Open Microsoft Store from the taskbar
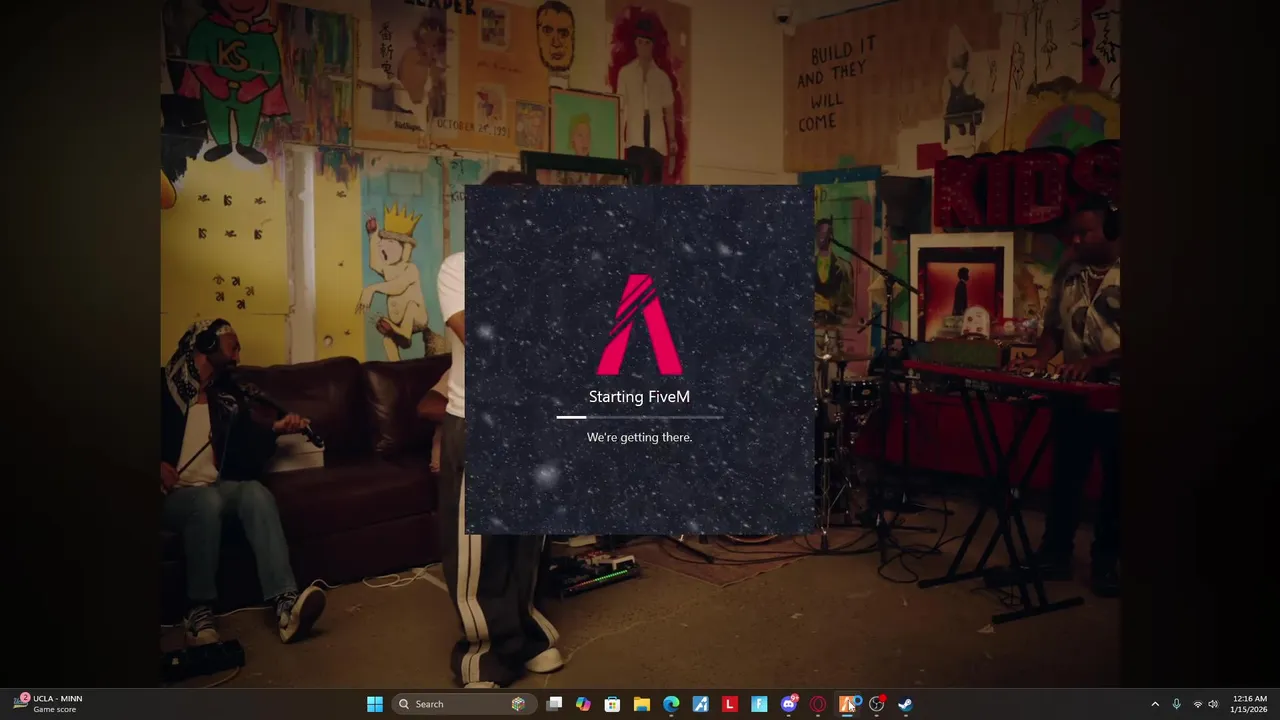Viewport: 1280px width, 720px height. (612, 704)
